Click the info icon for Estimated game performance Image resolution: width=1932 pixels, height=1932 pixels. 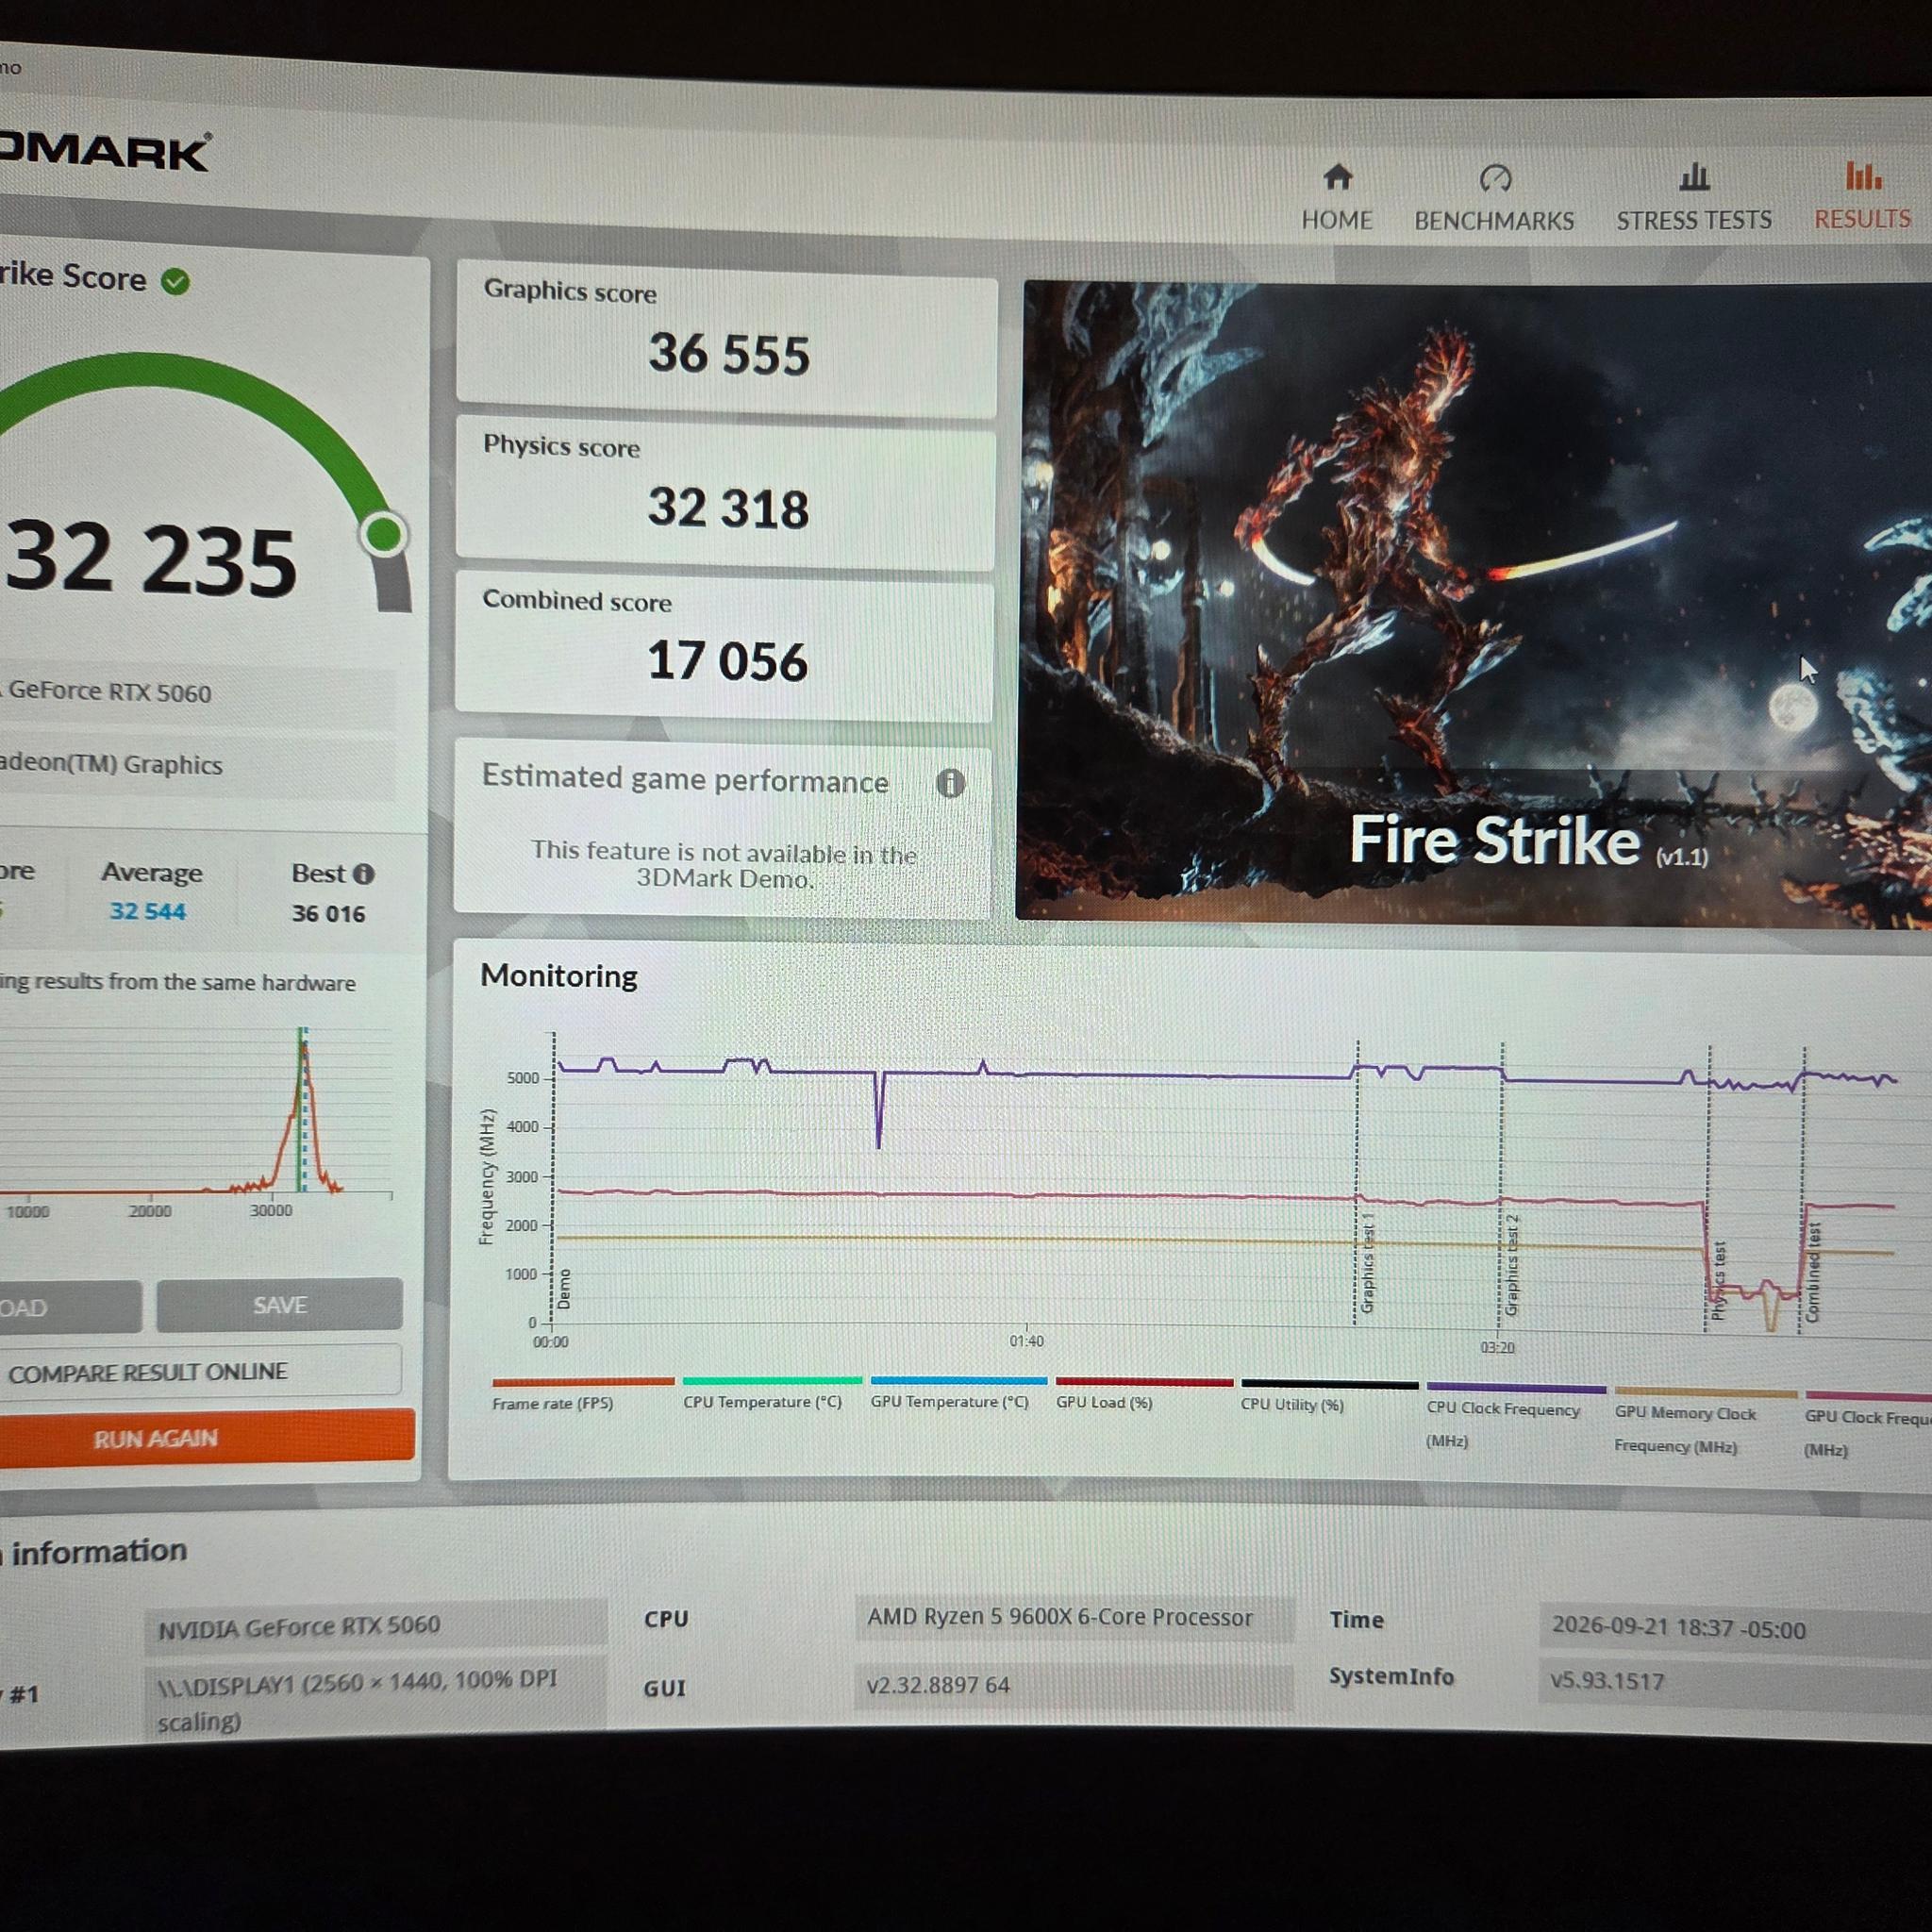click(950, 783)
